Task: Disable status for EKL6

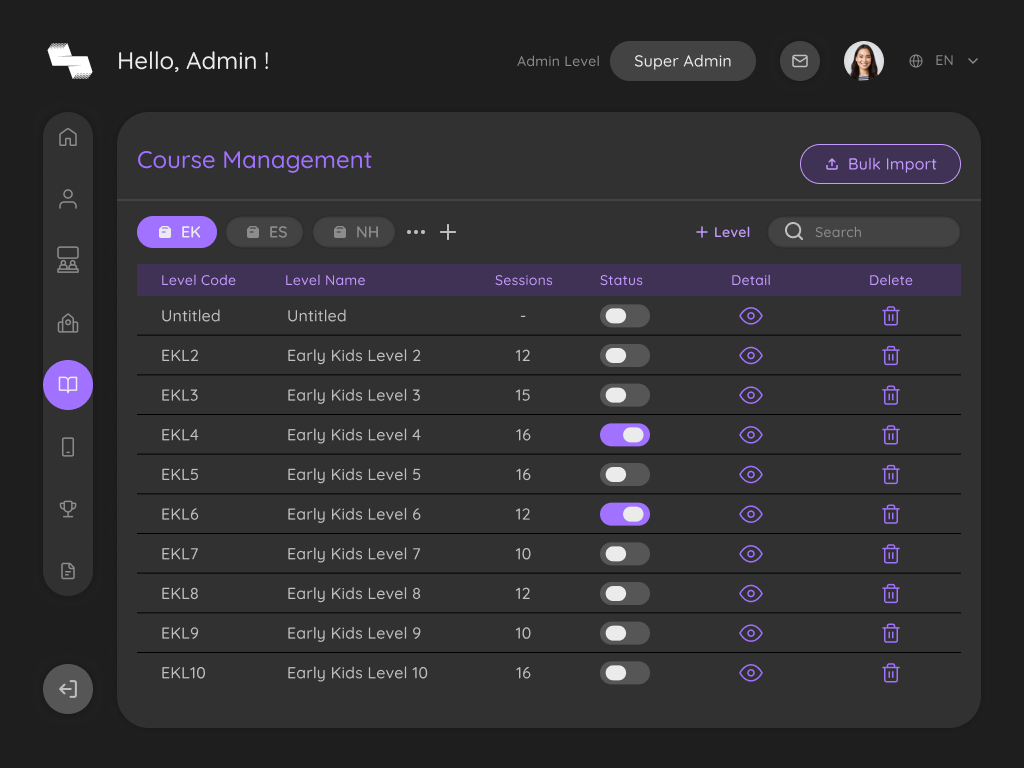Action: point(624,515)
